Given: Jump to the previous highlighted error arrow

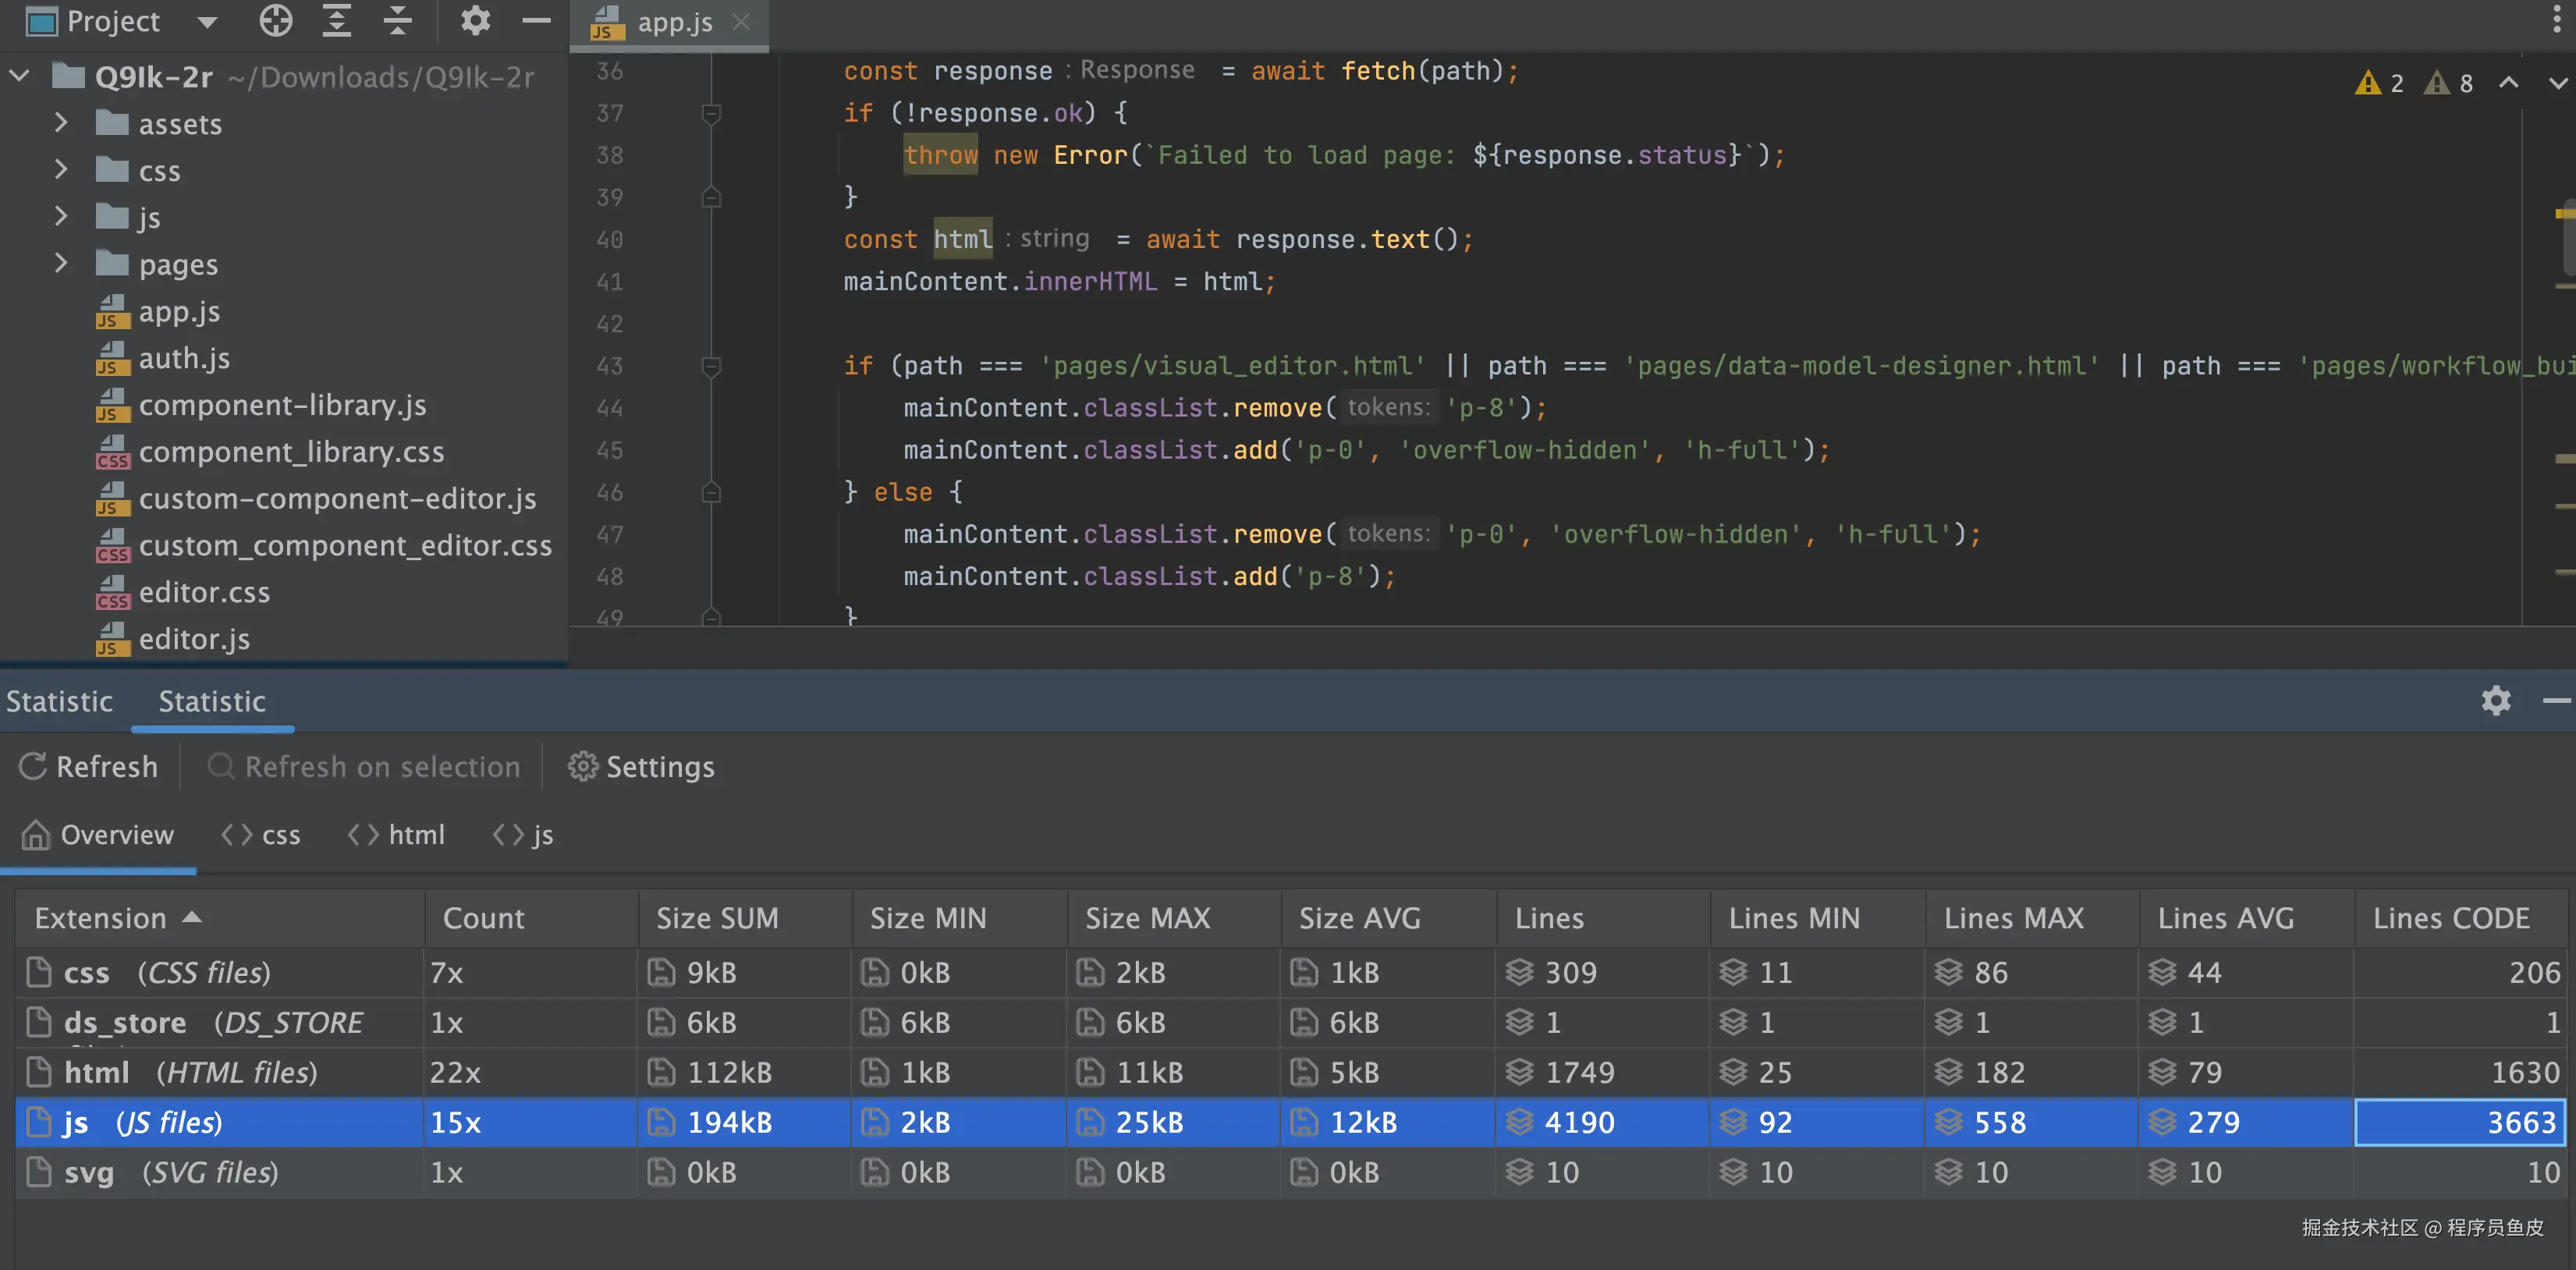Looking at the screenshot, I should click(x=2508, y=83).
